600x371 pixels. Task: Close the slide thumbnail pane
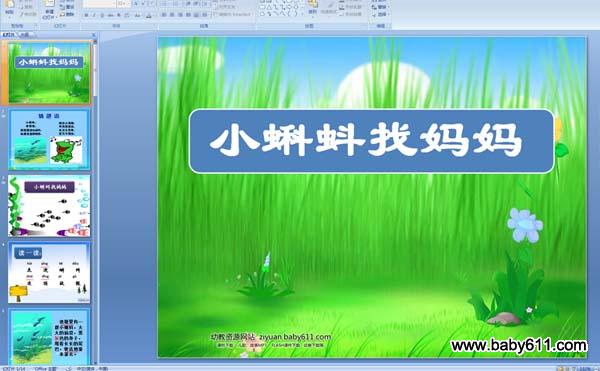click(93, 35)
